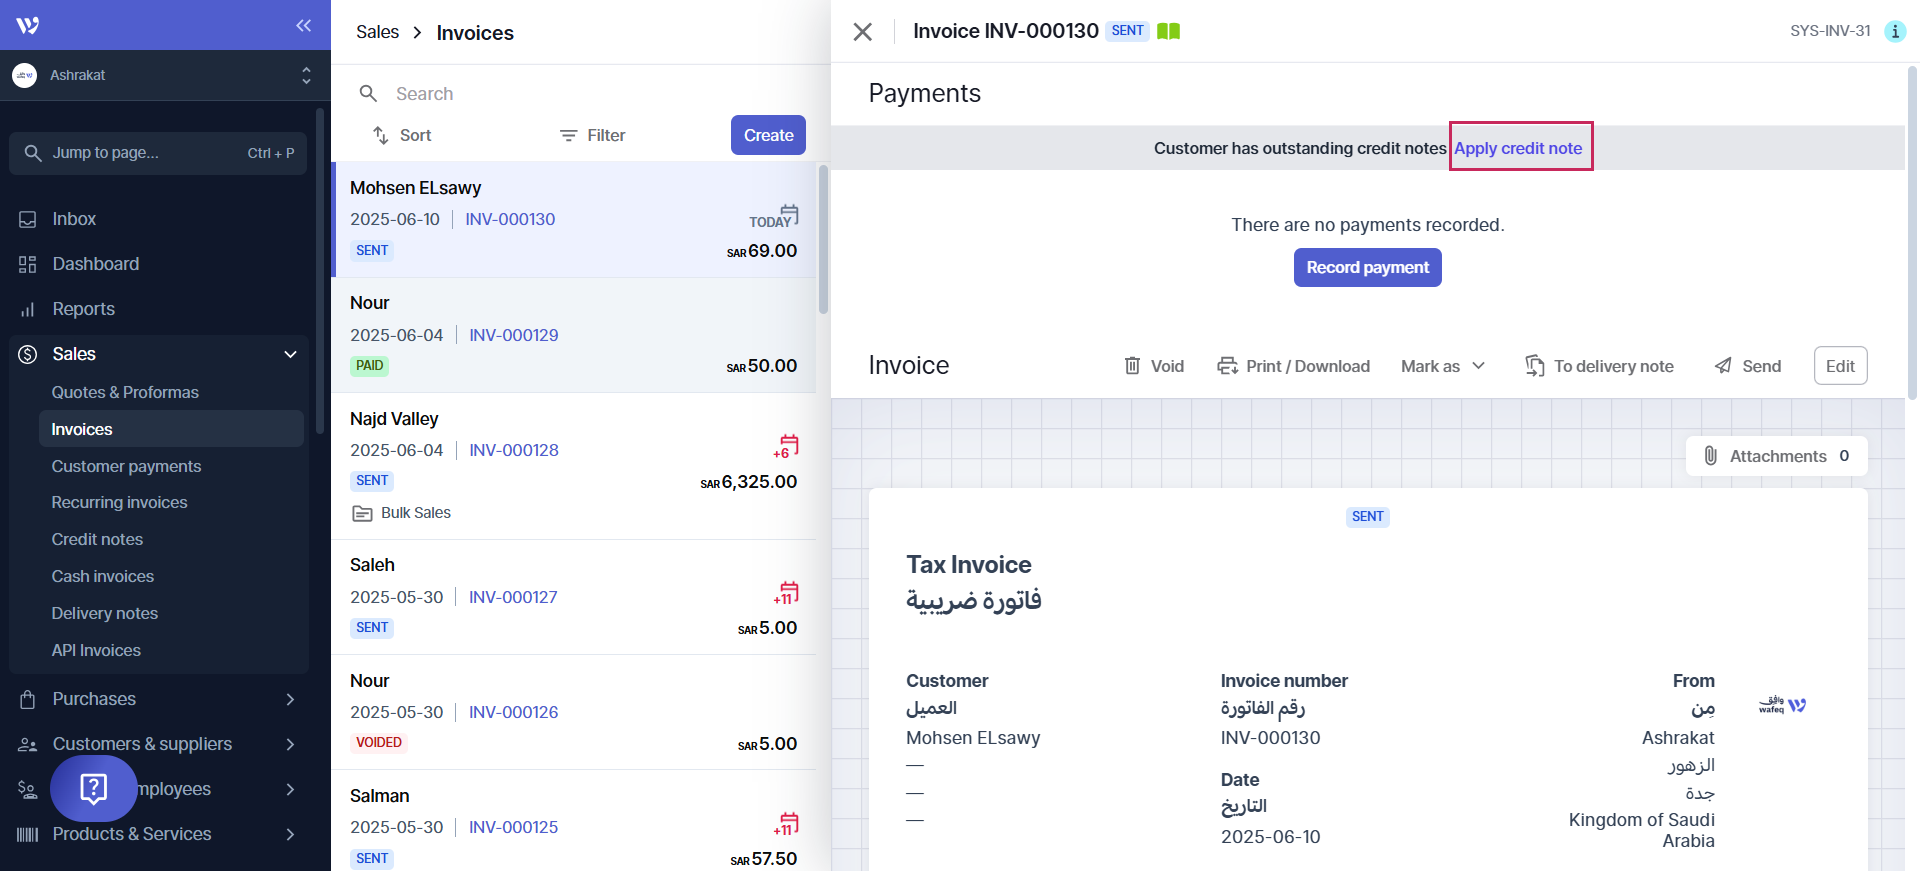Click the green book icon beside SENT
The height and width of the screenshot is (871, 1920).
[1168, 31]
